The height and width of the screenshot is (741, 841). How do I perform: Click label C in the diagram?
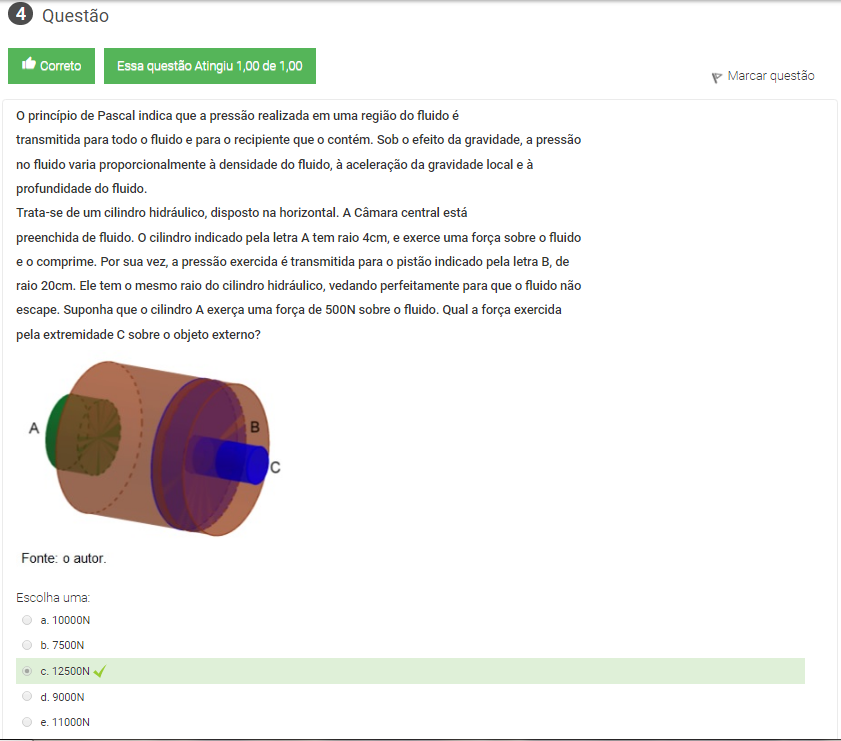(275, 468)
